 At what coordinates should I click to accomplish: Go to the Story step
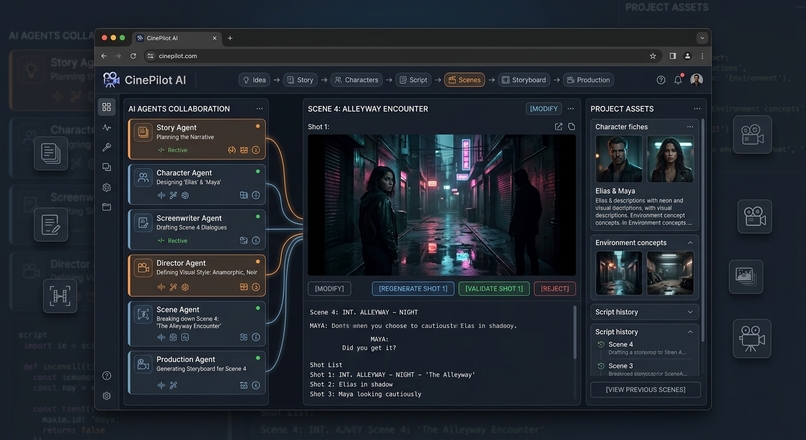click(x=300, y=80)
